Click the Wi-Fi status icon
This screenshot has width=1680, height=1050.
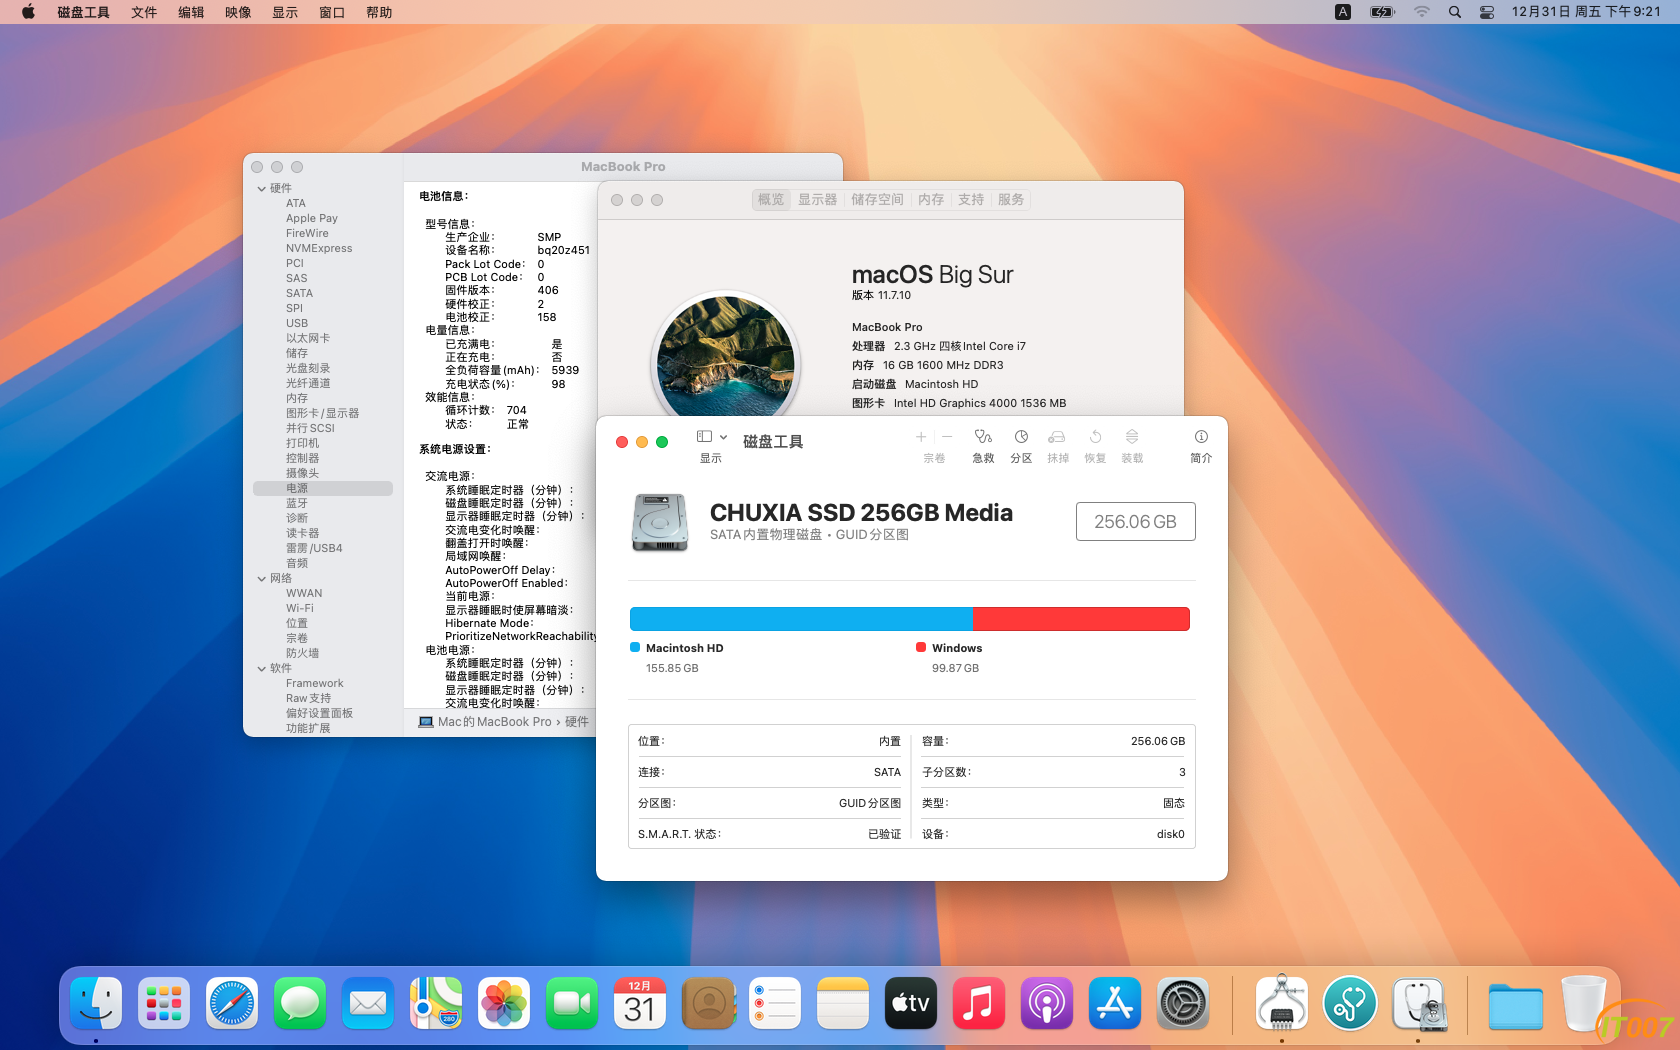pos(1421,12)
